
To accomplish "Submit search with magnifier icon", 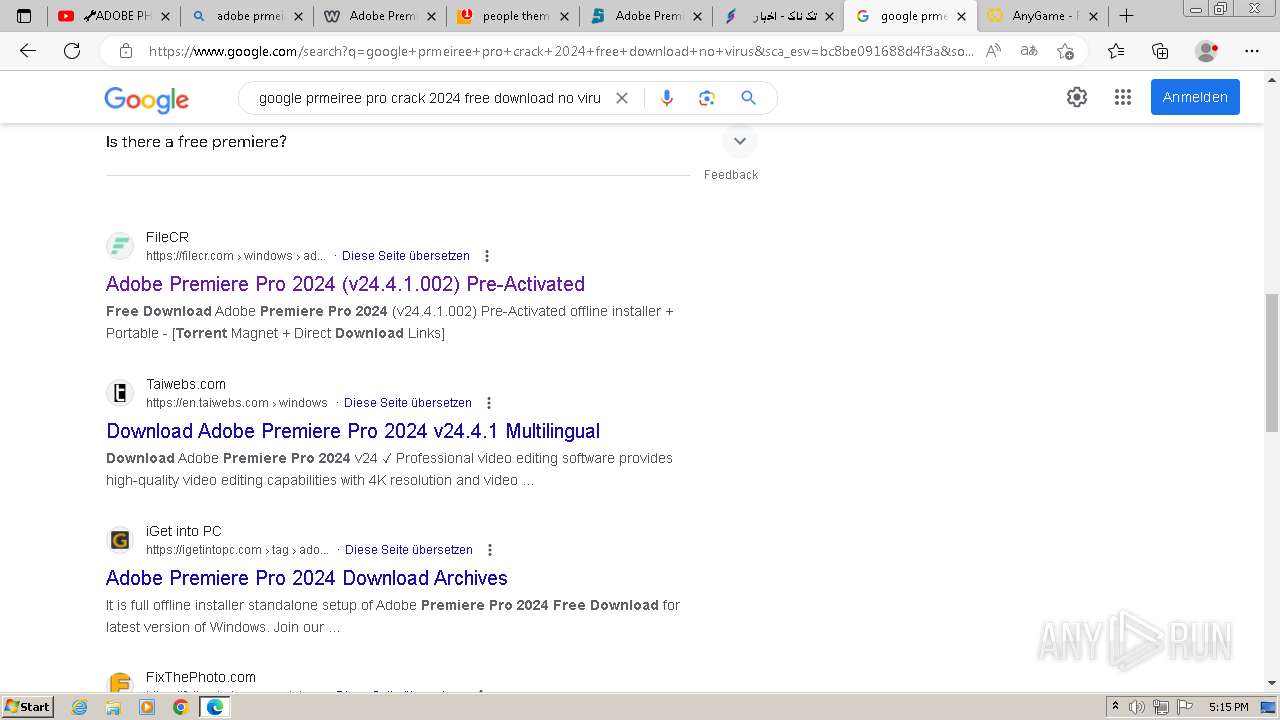I will pyautogui.click(x=748, y=98).
